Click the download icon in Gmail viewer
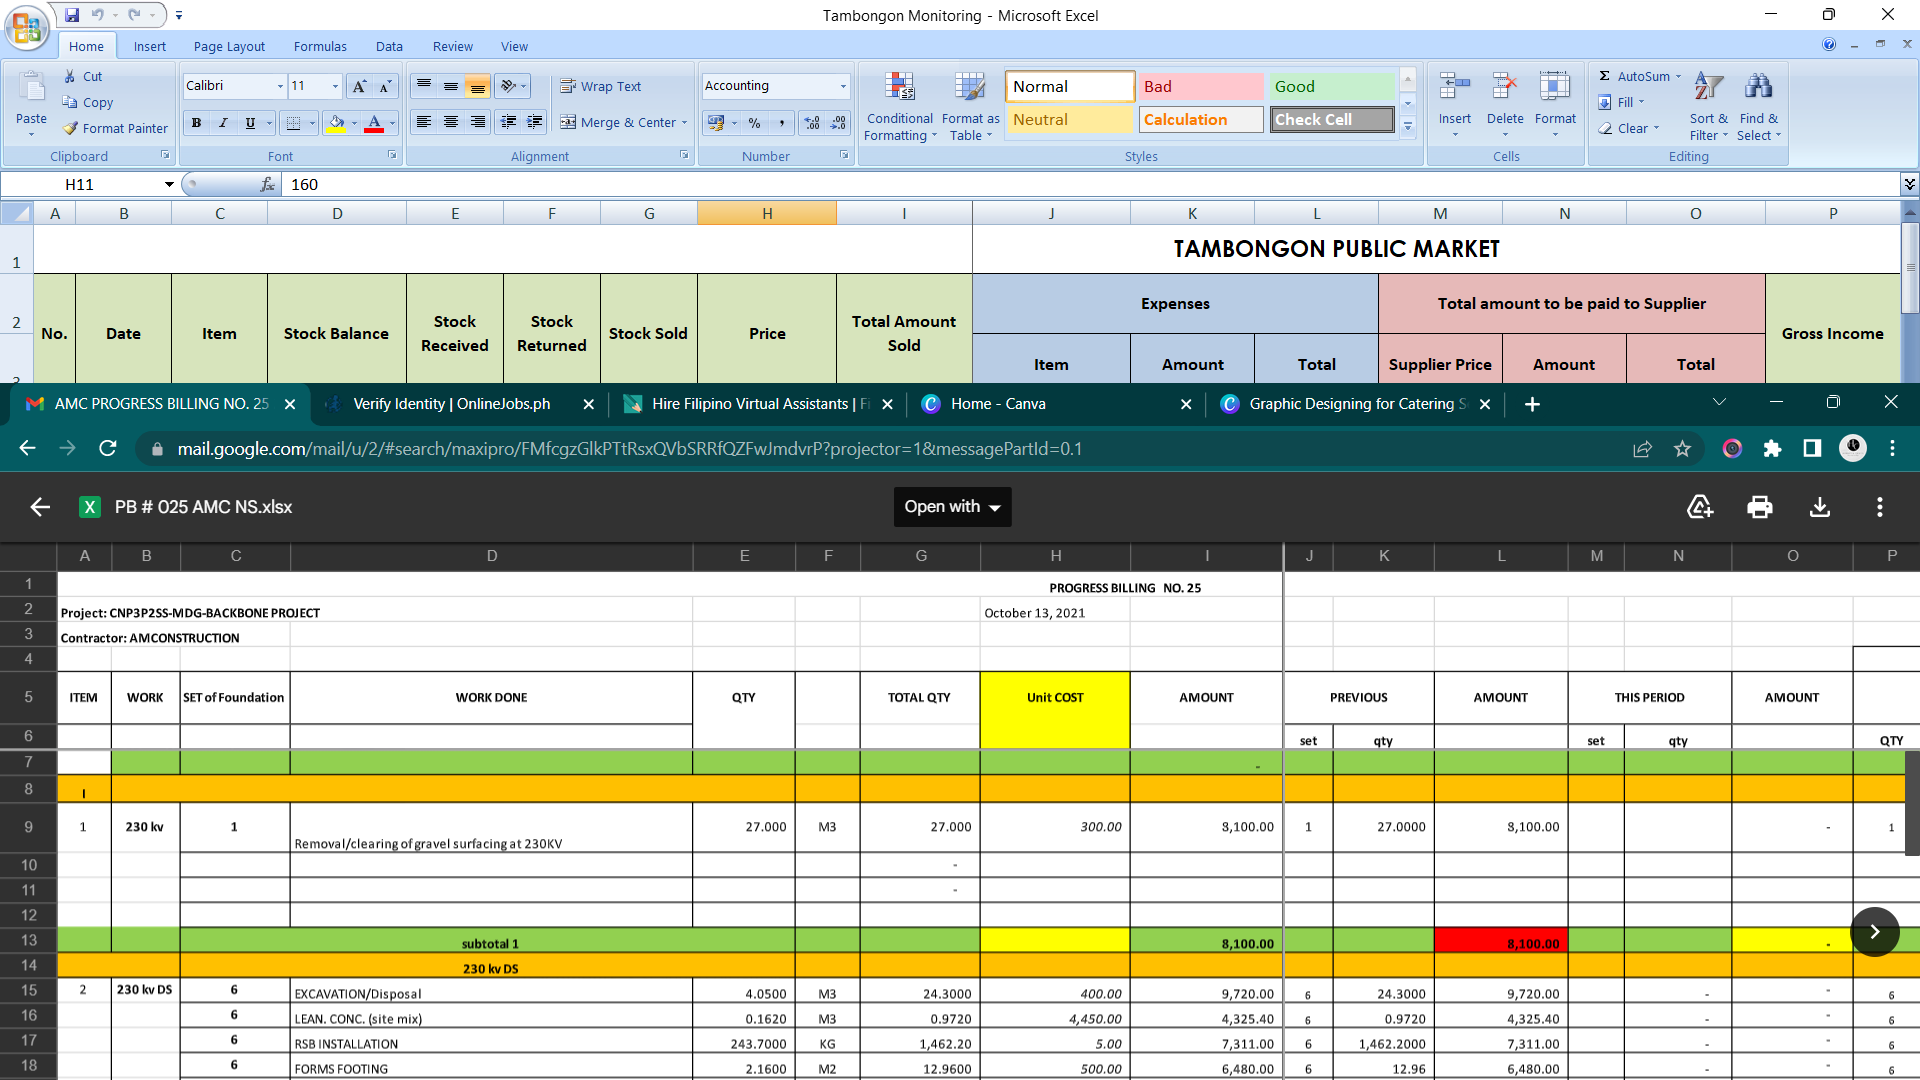This screenshot has width=1920, height=1080. (x=1820, y=507)
